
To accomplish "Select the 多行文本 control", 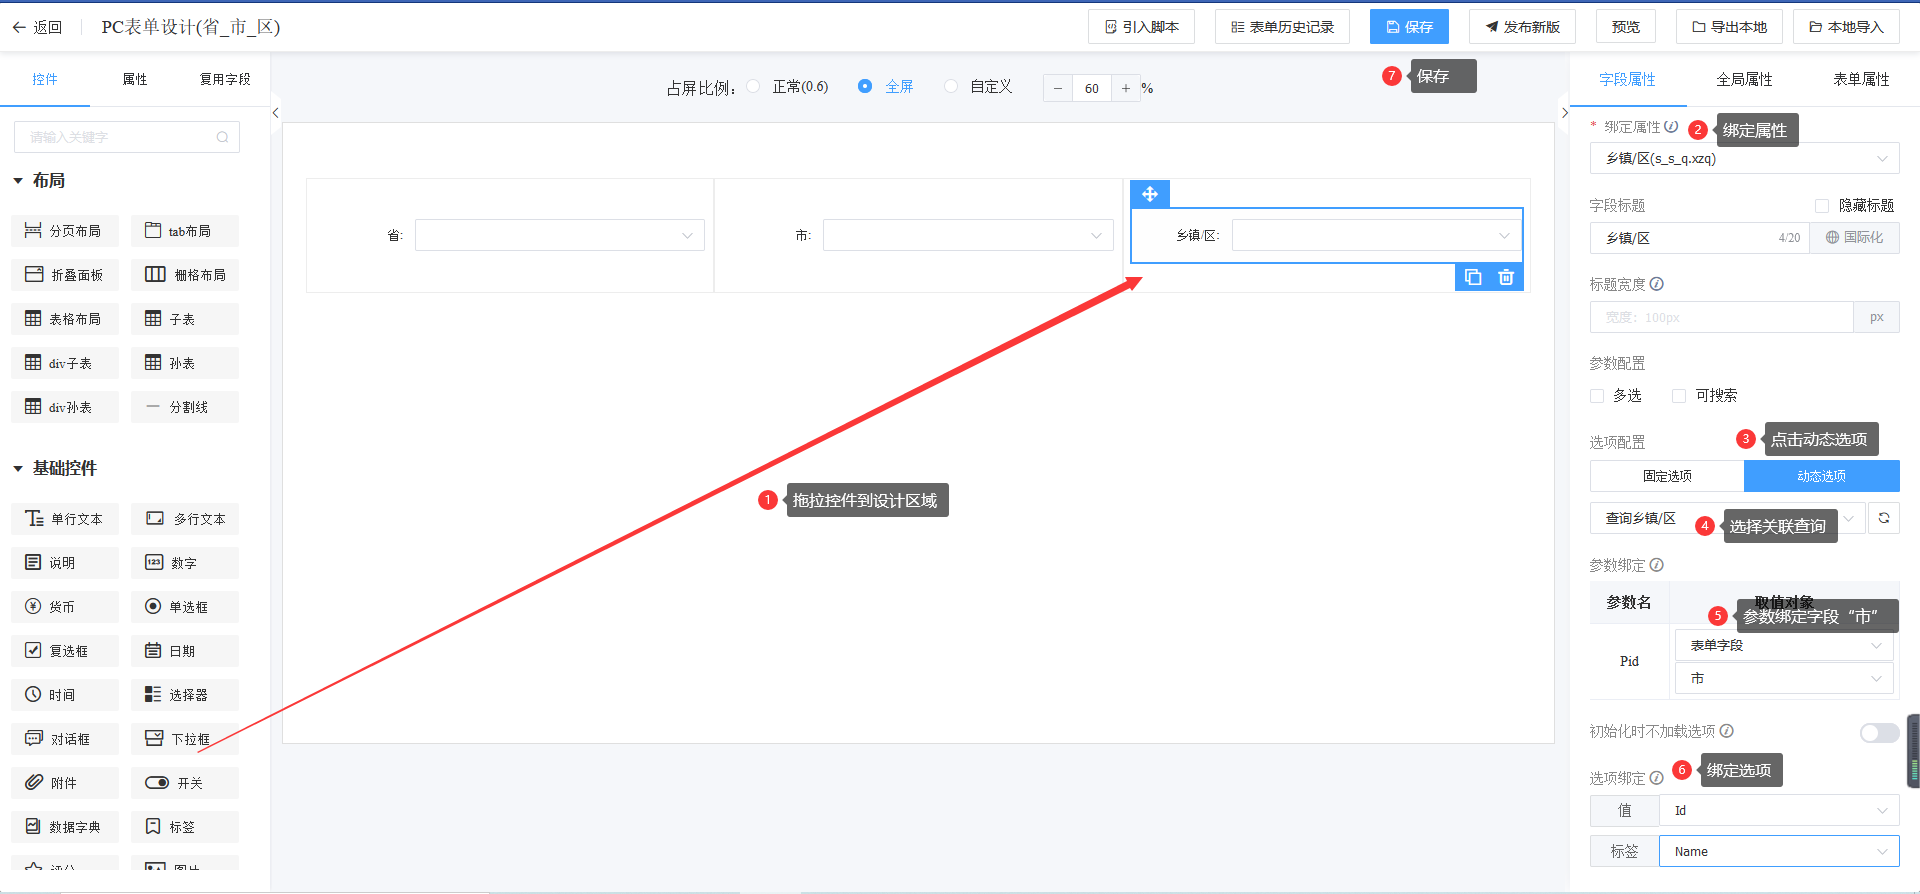I will coord(185,519).
